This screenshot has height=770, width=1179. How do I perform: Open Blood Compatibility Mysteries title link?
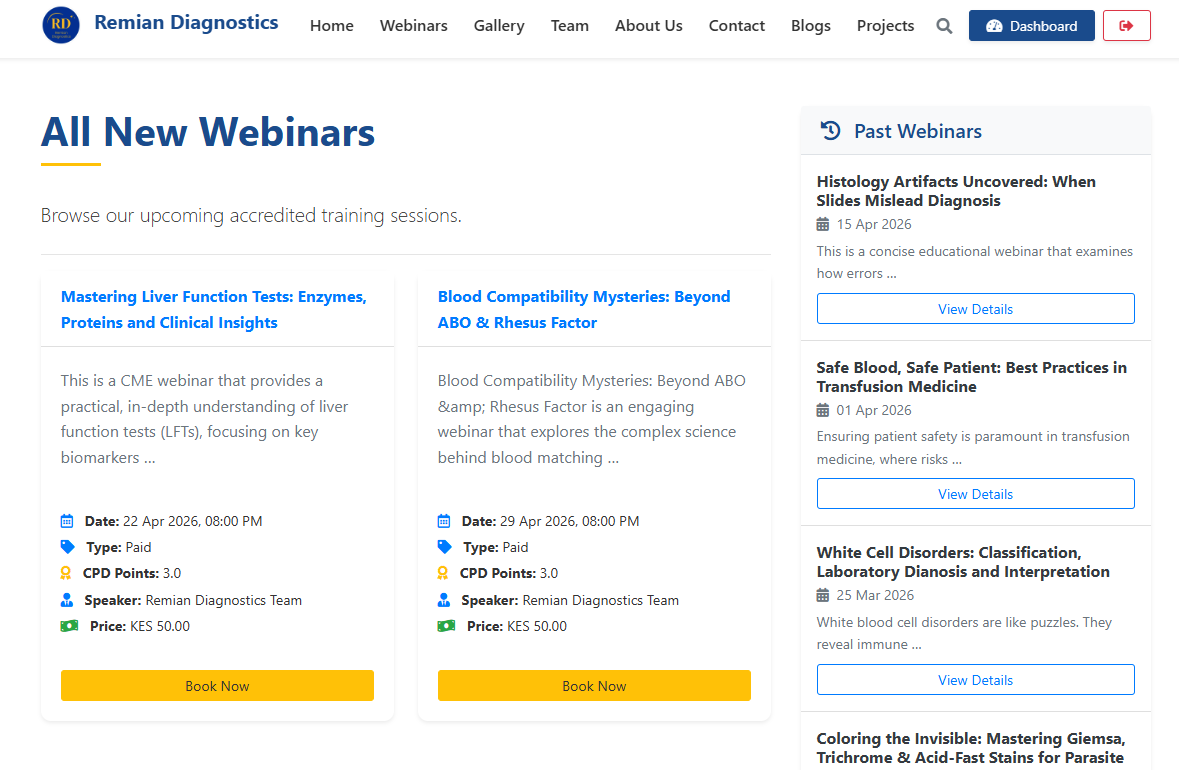pyautogui.click(x=583, y=309)
